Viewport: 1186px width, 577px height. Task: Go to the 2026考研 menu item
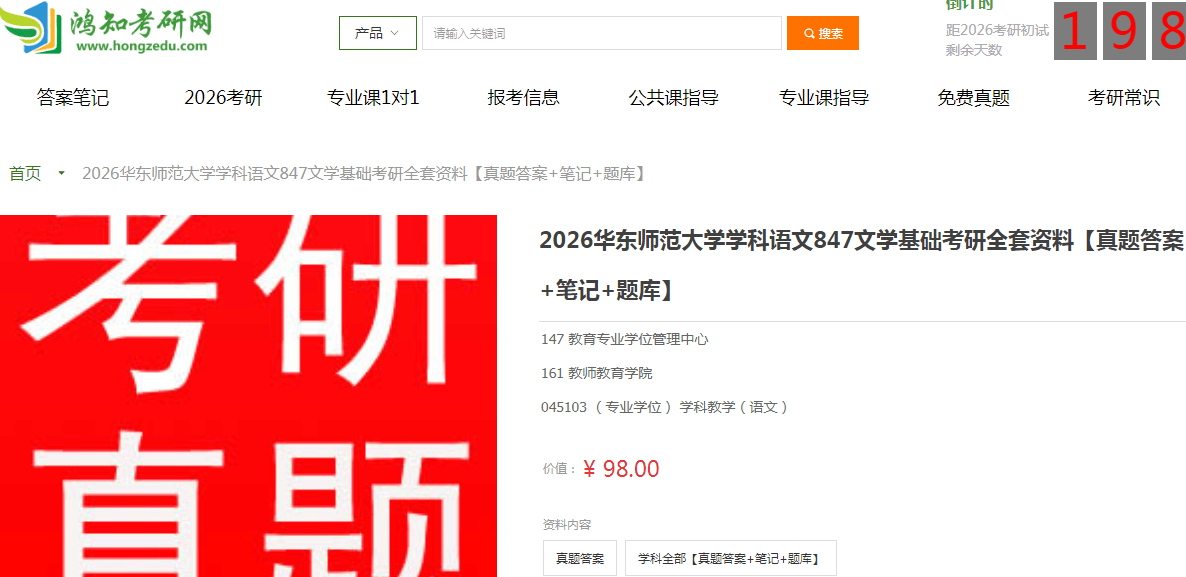coord(223,98)
